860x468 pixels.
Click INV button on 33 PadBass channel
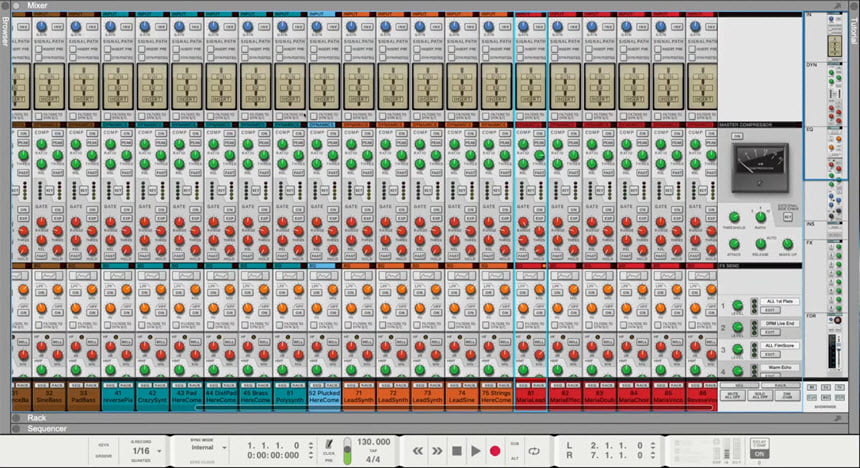click(x=92, y=26)
